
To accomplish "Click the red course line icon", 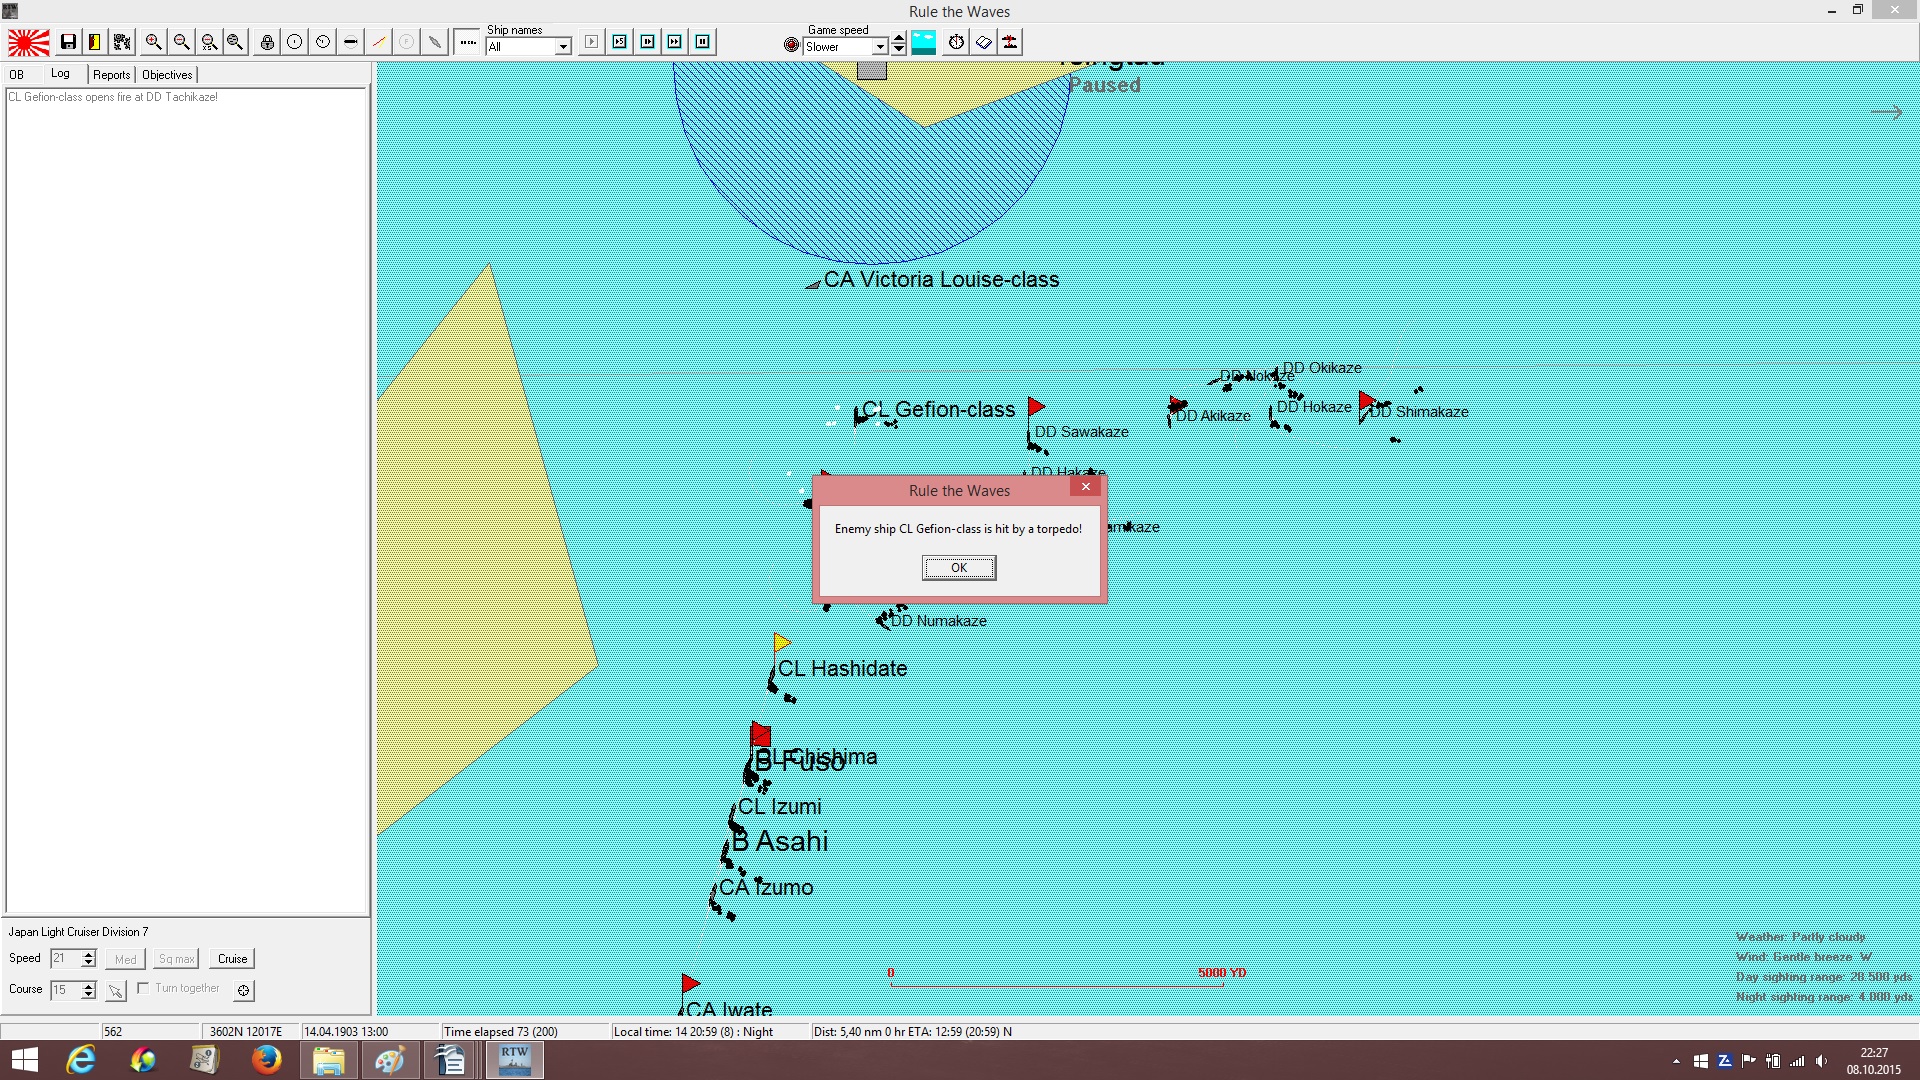I will coord(379,42).
